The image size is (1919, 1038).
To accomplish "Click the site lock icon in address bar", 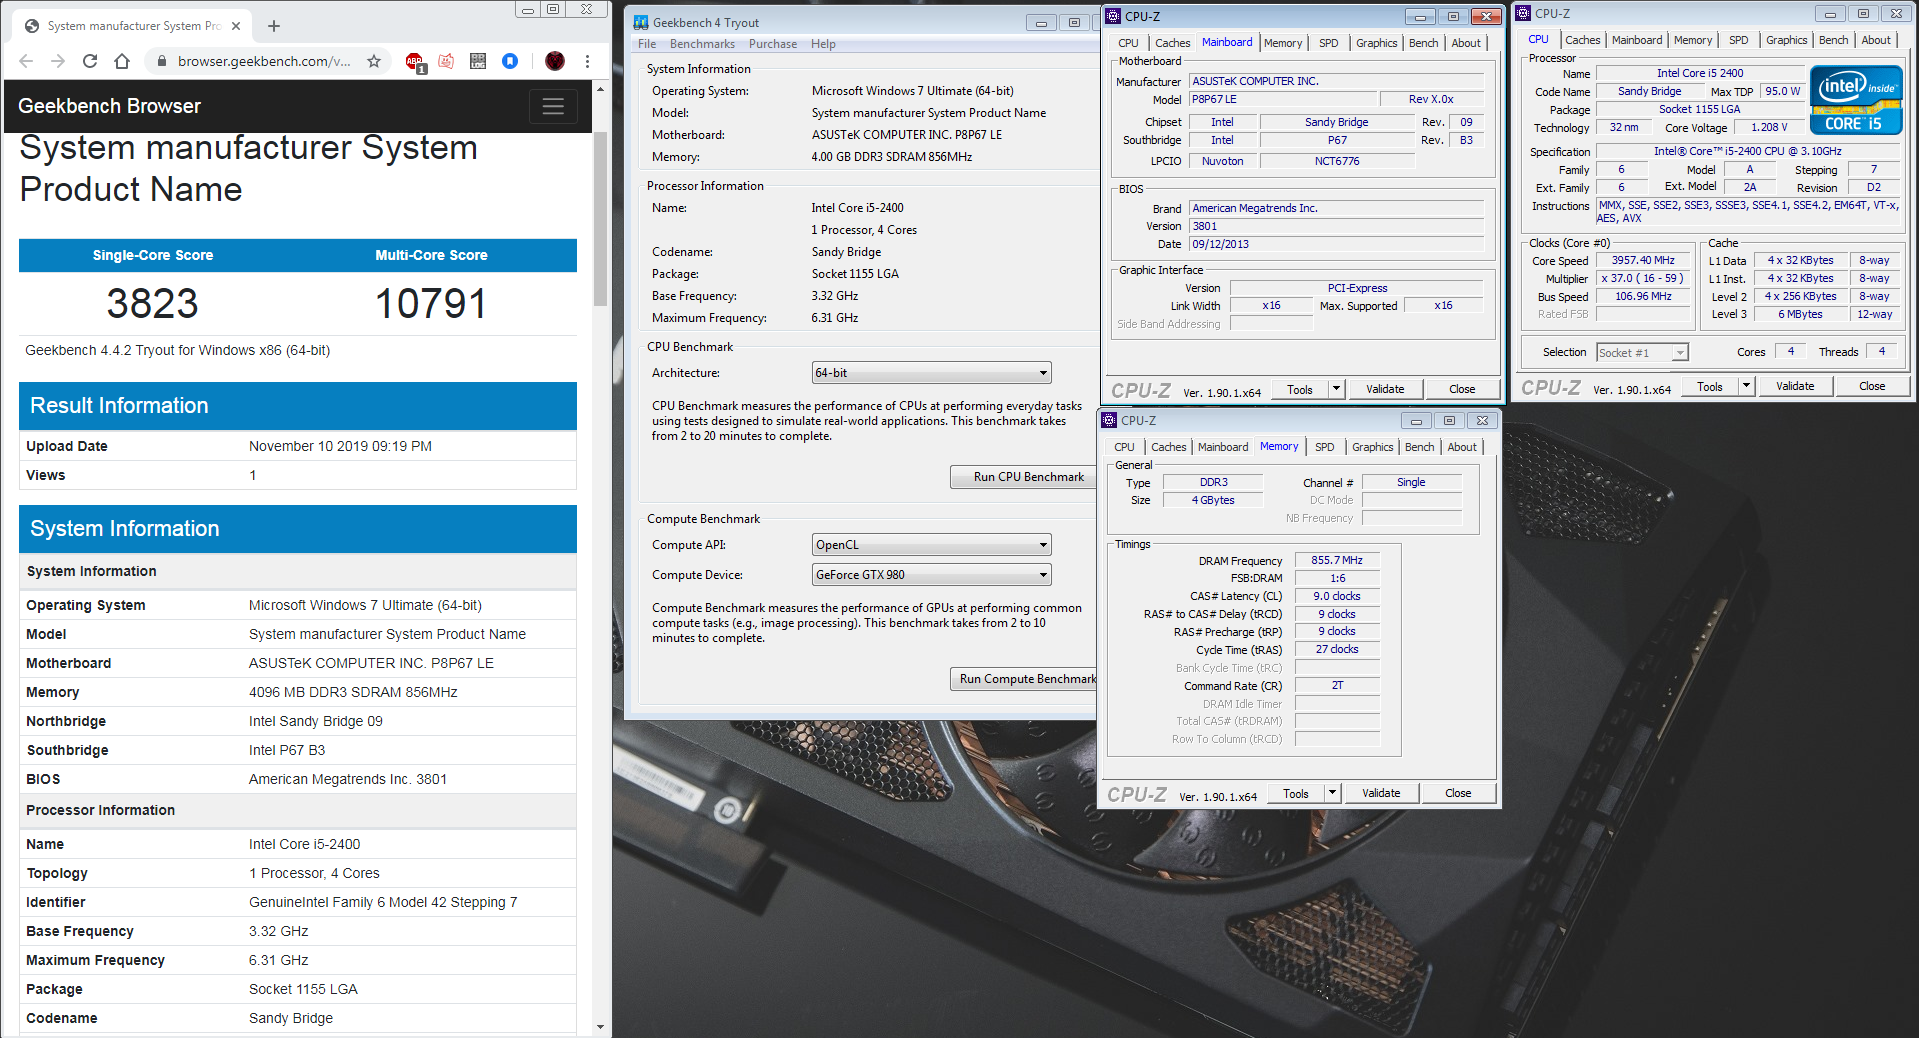I will (161, 61).
